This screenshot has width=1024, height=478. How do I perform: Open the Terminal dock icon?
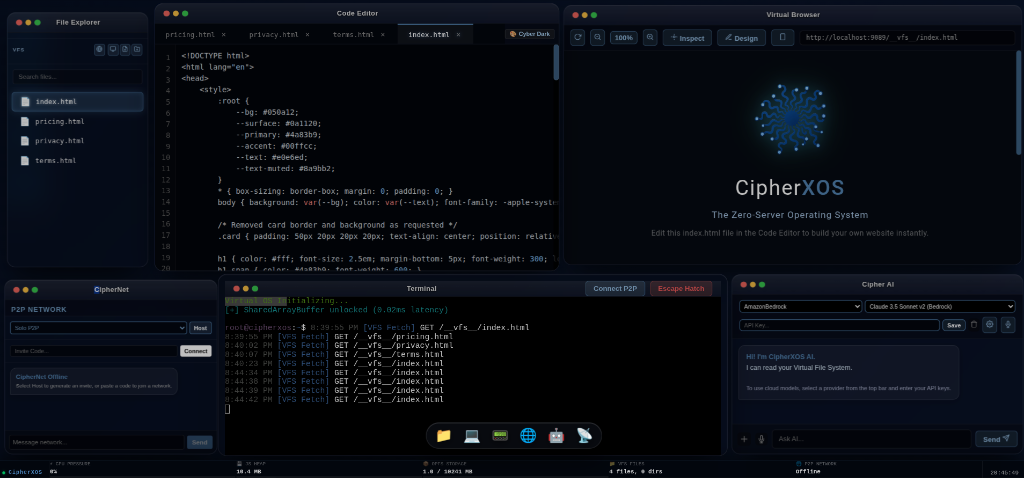pyautogui.click(x=500, y=436)
